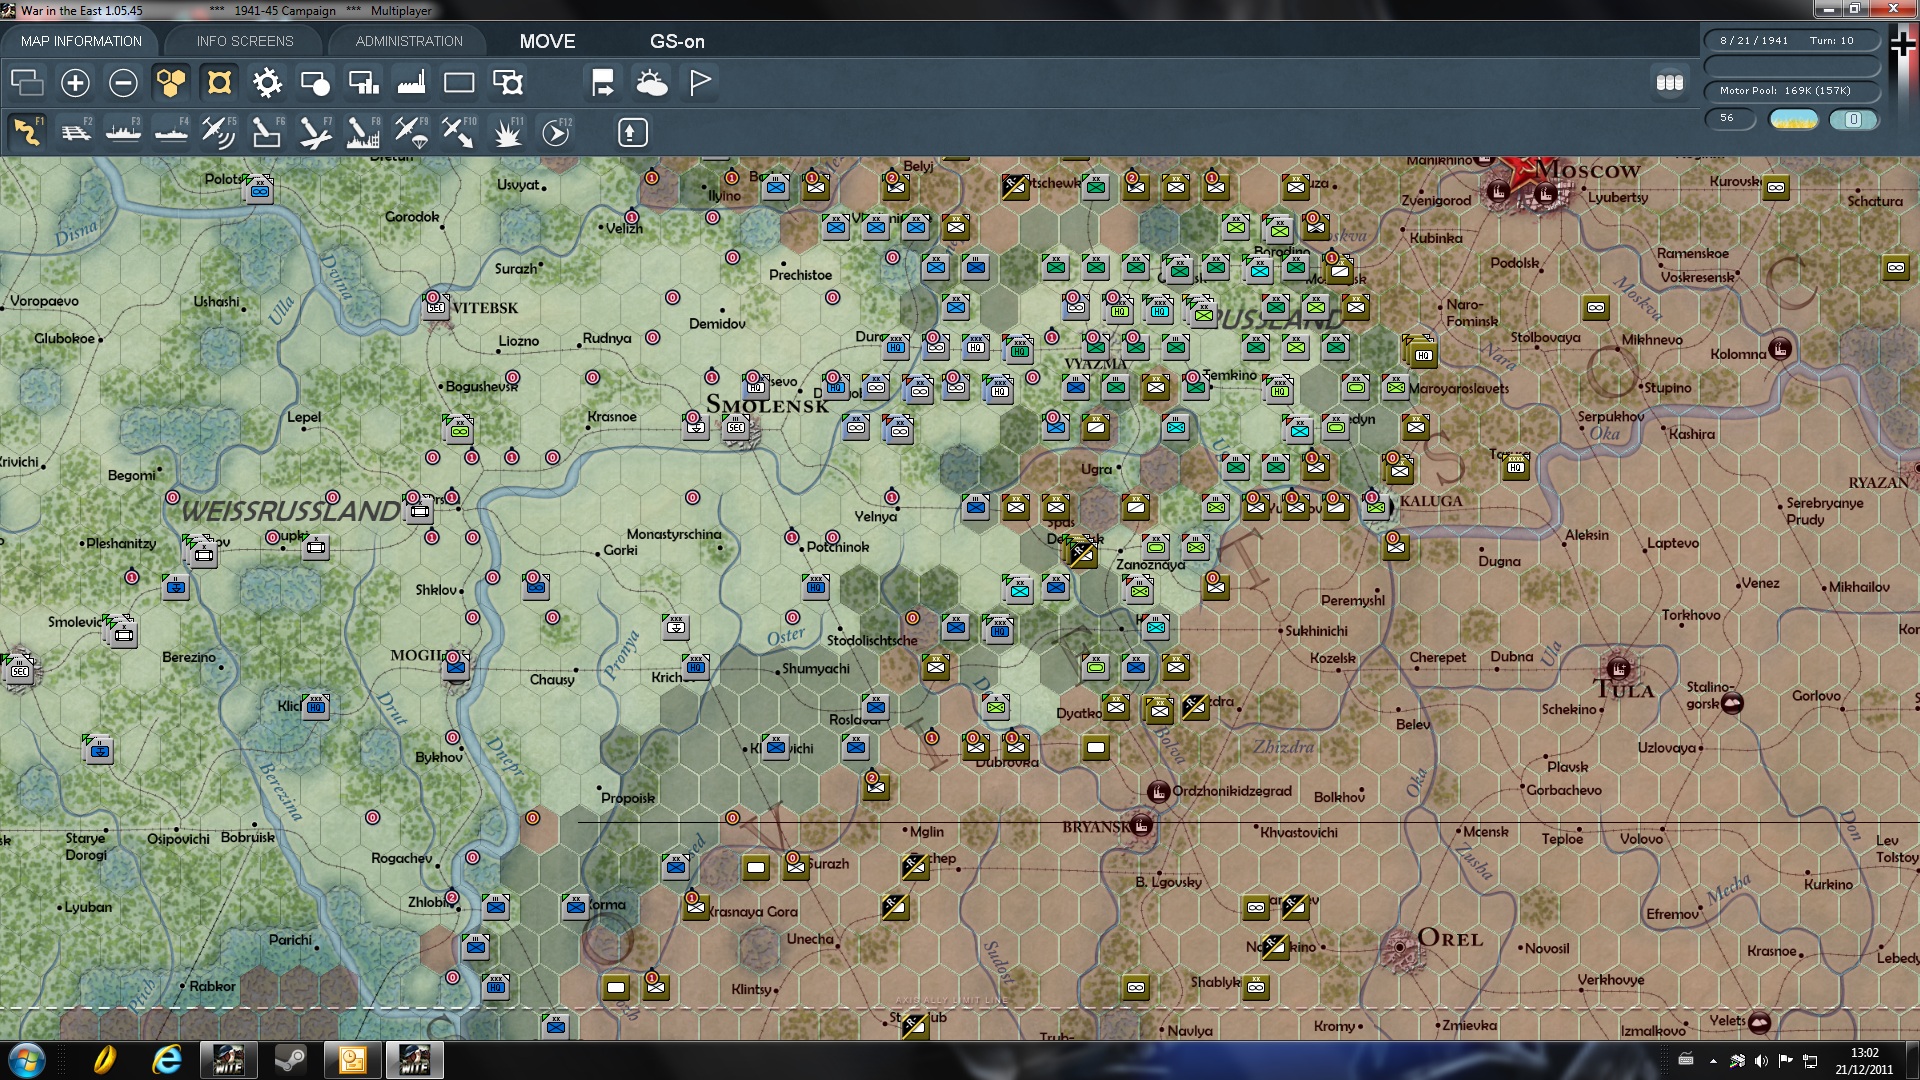Click the up-arrow box icon
The image size is (1920, 1080).
(632, 132)
